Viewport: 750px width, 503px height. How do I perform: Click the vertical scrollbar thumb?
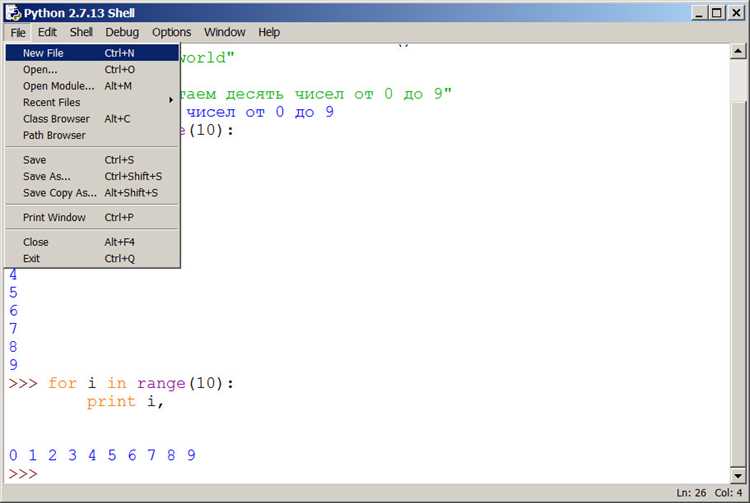(x=738, y=283)
